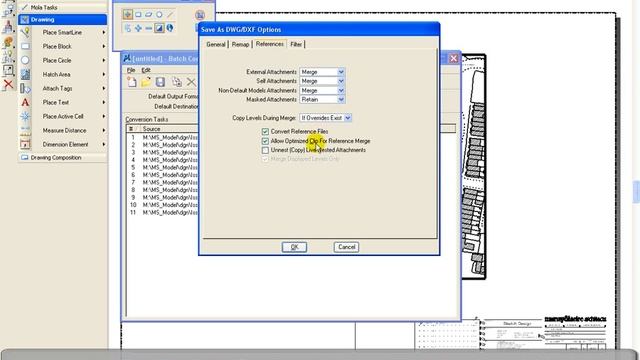Viewport: 640px width, 360px height.
Task: Click the subtract mode minus icon
Action: (x=149, y=28)
